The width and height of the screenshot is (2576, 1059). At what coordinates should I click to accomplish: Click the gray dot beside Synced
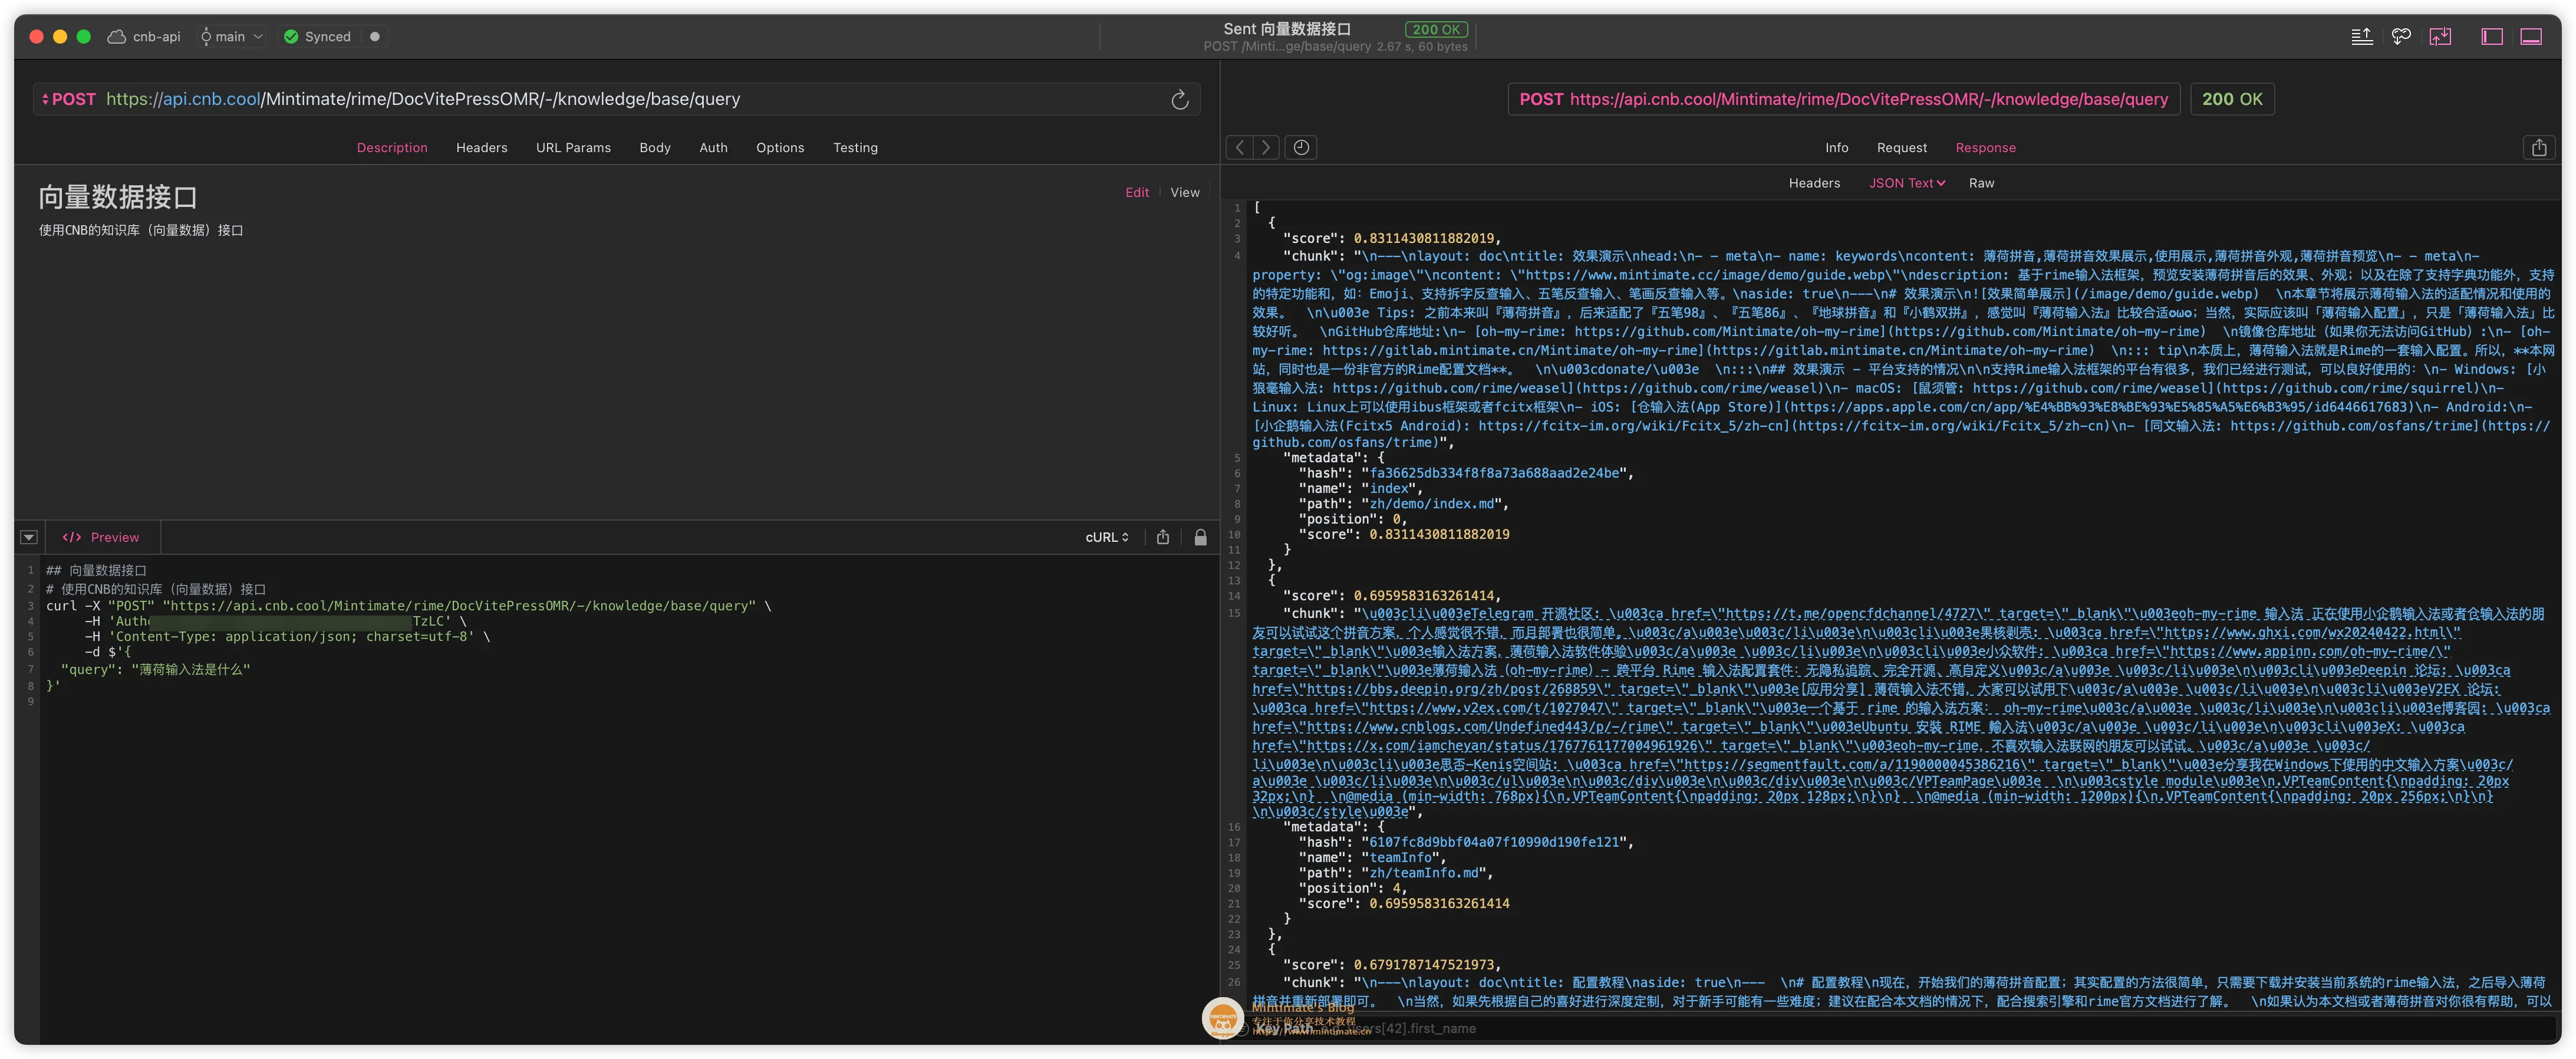click(x=375, y=37)
